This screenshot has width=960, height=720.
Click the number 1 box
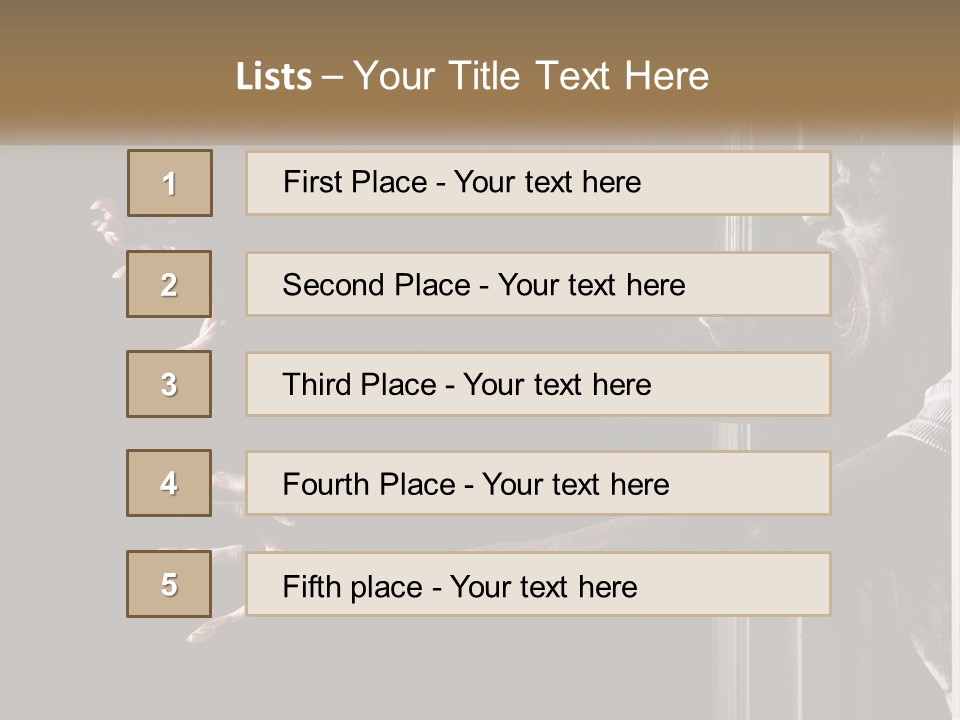pyautogui.click(x=169, y=183)
